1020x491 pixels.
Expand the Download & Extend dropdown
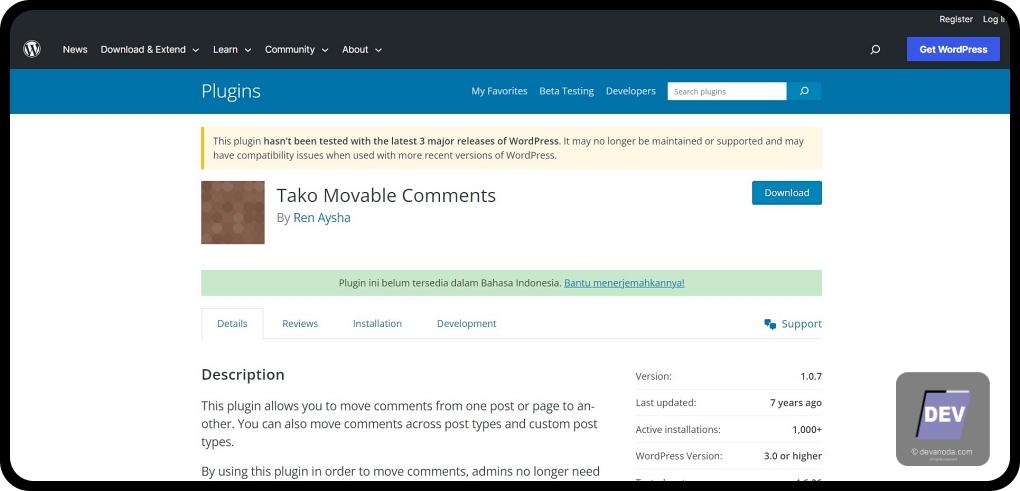(150, 49)
